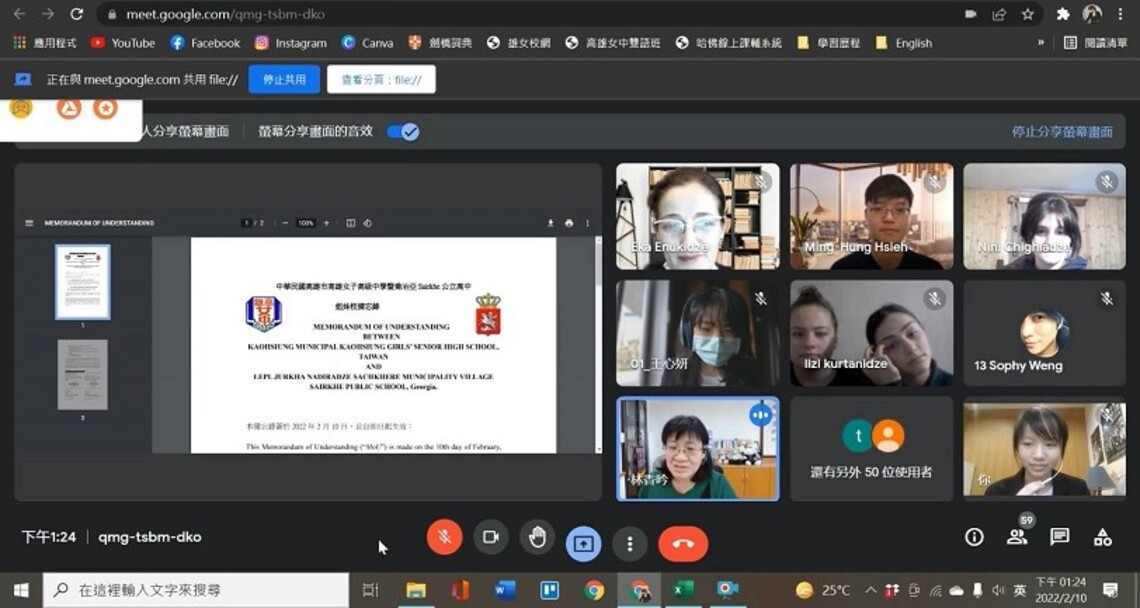Leave the call with red hangup button

tap(683, 543)
